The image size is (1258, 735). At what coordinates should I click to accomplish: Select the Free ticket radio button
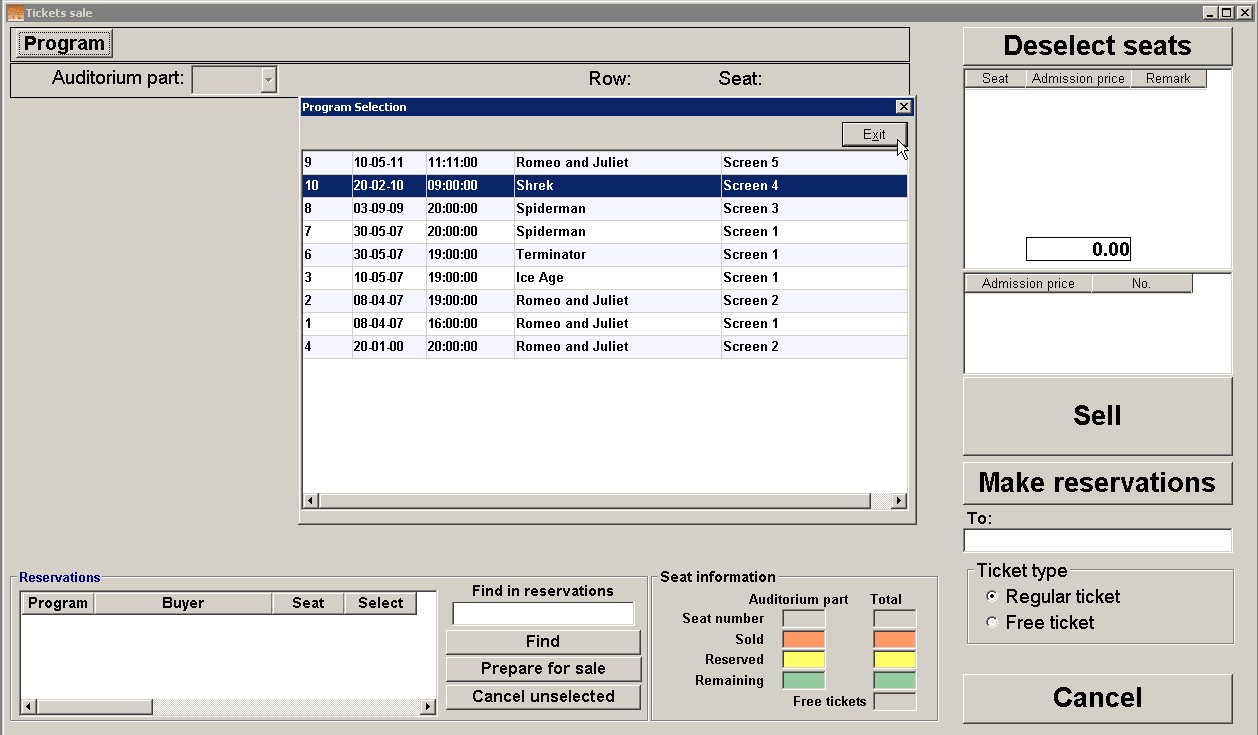(992, 622)
